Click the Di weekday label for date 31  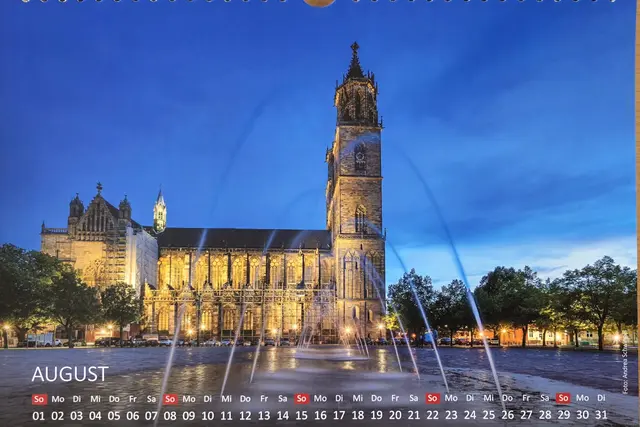[x=601, y=398]
